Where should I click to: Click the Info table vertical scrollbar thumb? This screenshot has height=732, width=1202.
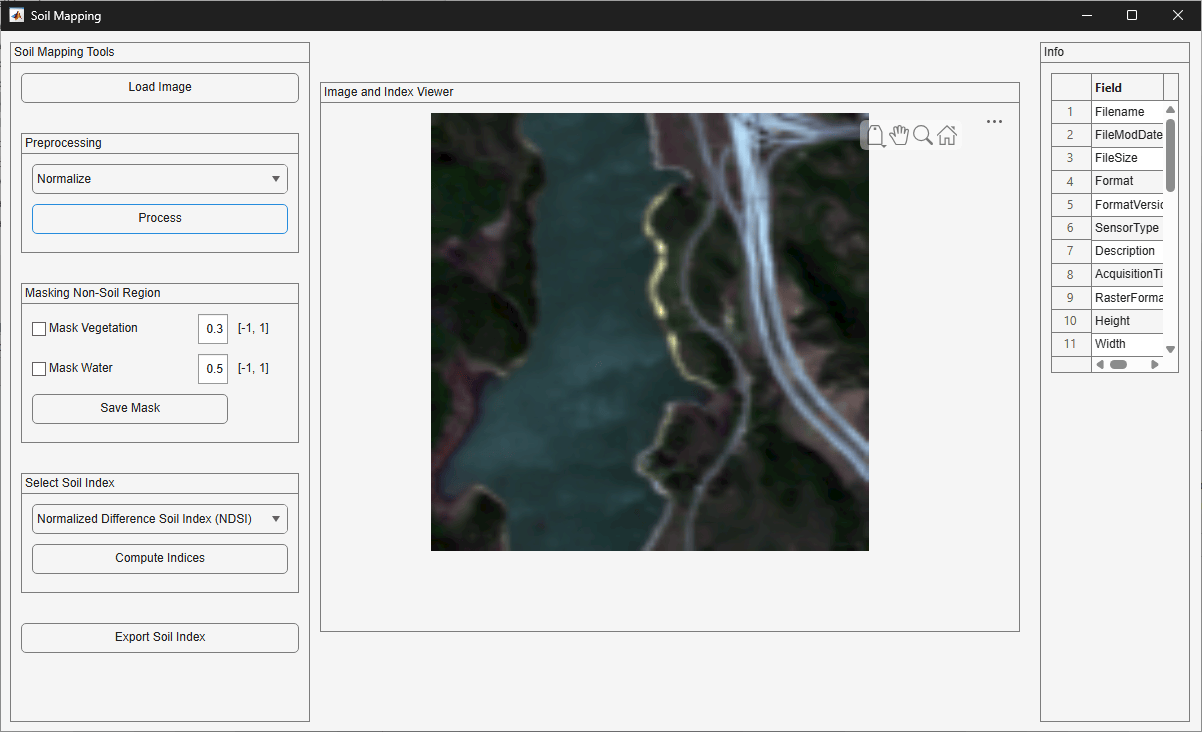click(x=1170, y=155)
